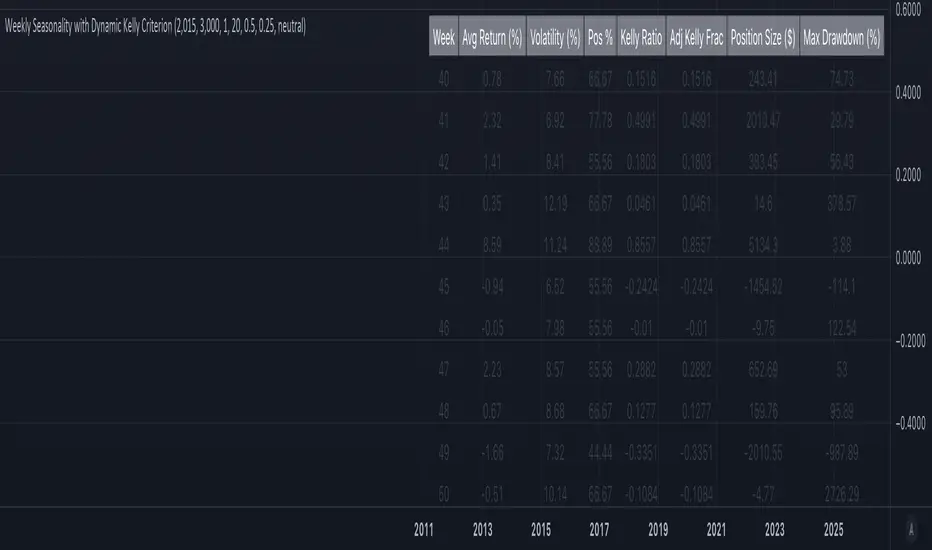Click the 0.4000 price scale label
932x550 pixels.
909,93
